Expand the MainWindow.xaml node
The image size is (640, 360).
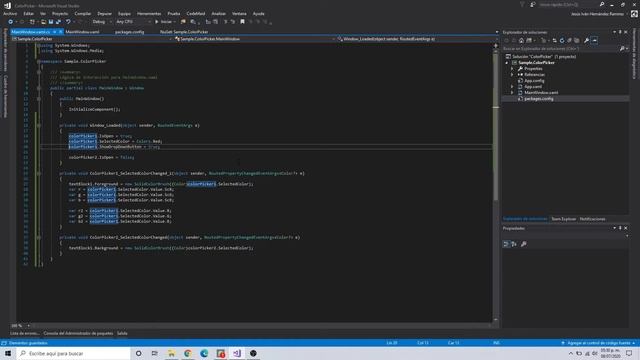512,93
